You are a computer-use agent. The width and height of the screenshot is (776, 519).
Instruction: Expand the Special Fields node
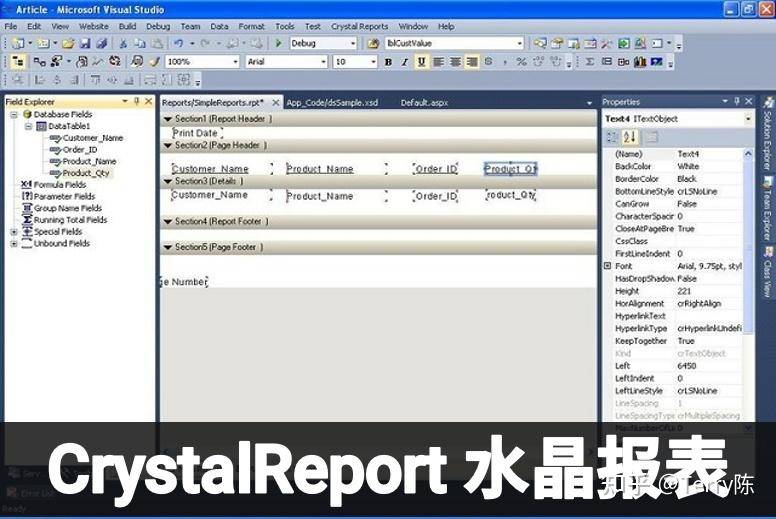pyautogui.click(x=14, y=232)
